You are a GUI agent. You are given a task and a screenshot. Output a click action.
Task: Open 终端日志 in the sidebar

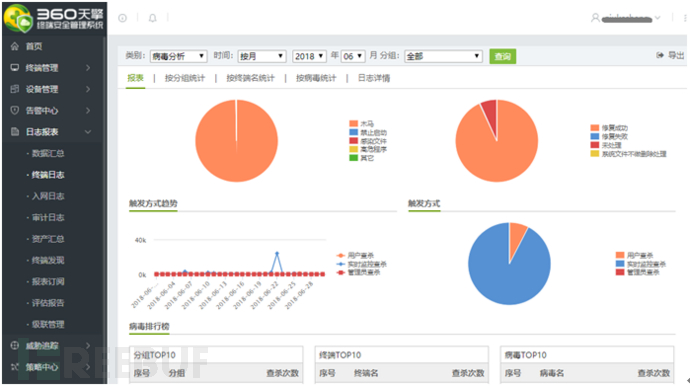point(48,175)
